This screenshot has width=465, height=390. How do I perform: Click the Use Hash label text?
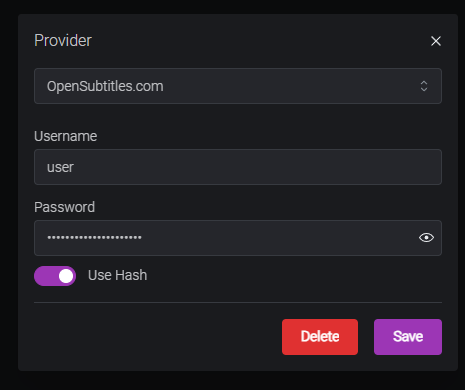[x=117, y=275]
